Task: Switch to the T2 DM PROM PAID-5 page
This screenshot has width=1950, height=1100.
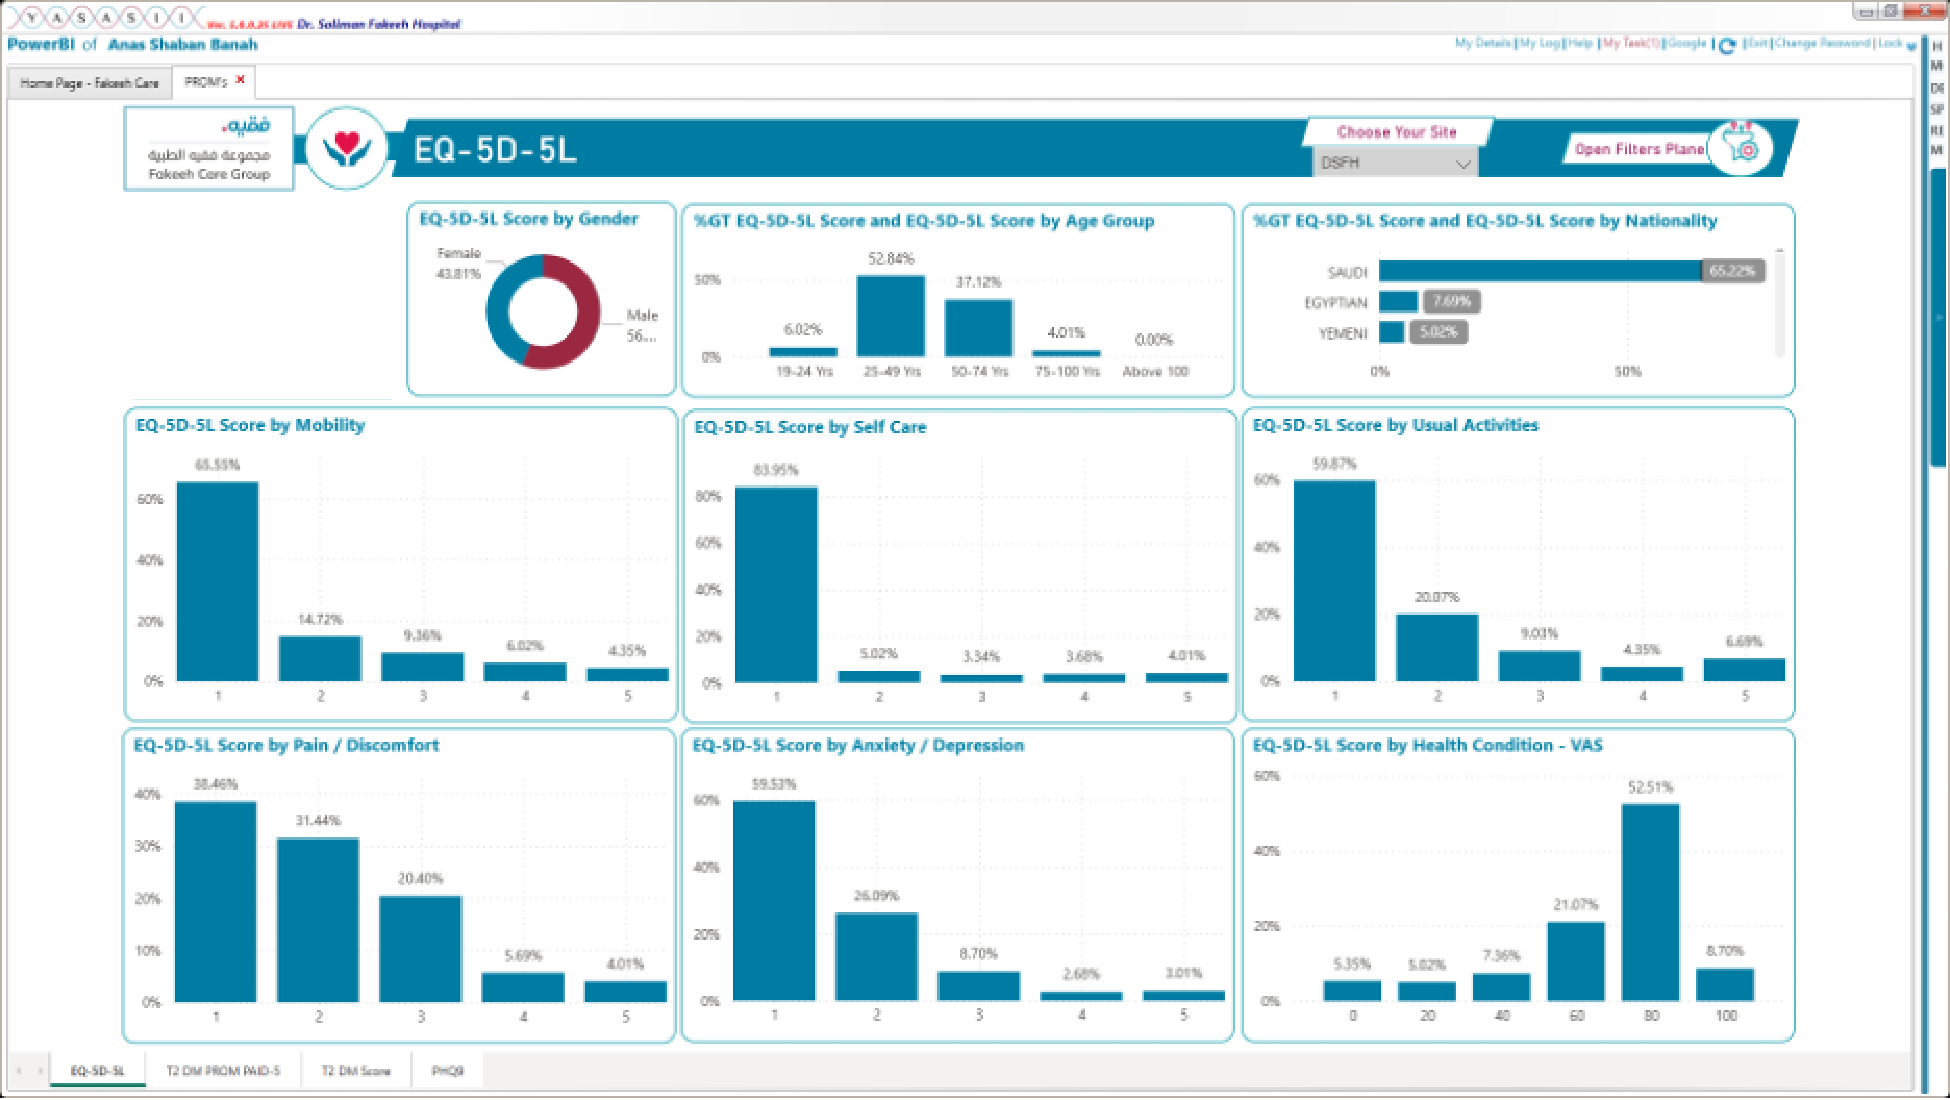Action: pos(223,1071)
